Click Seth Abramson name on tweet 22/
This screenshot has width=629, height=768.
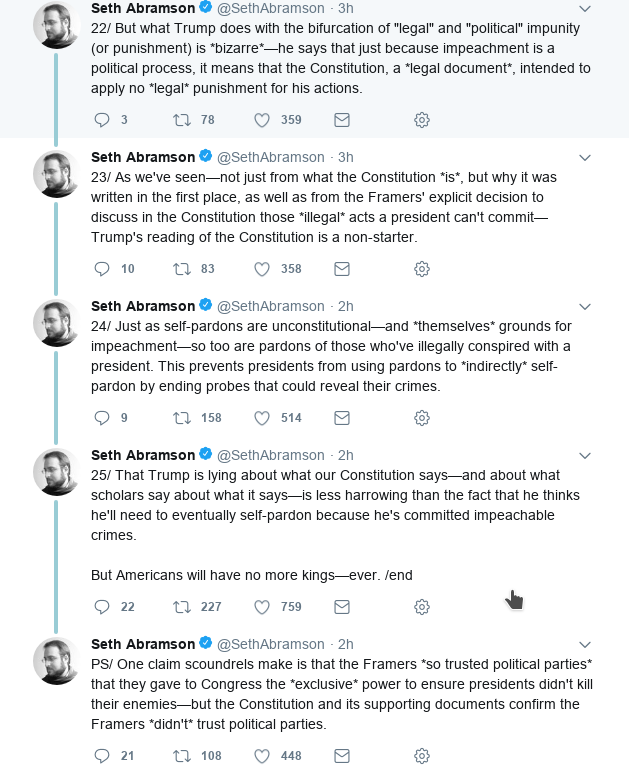(143, 8)
